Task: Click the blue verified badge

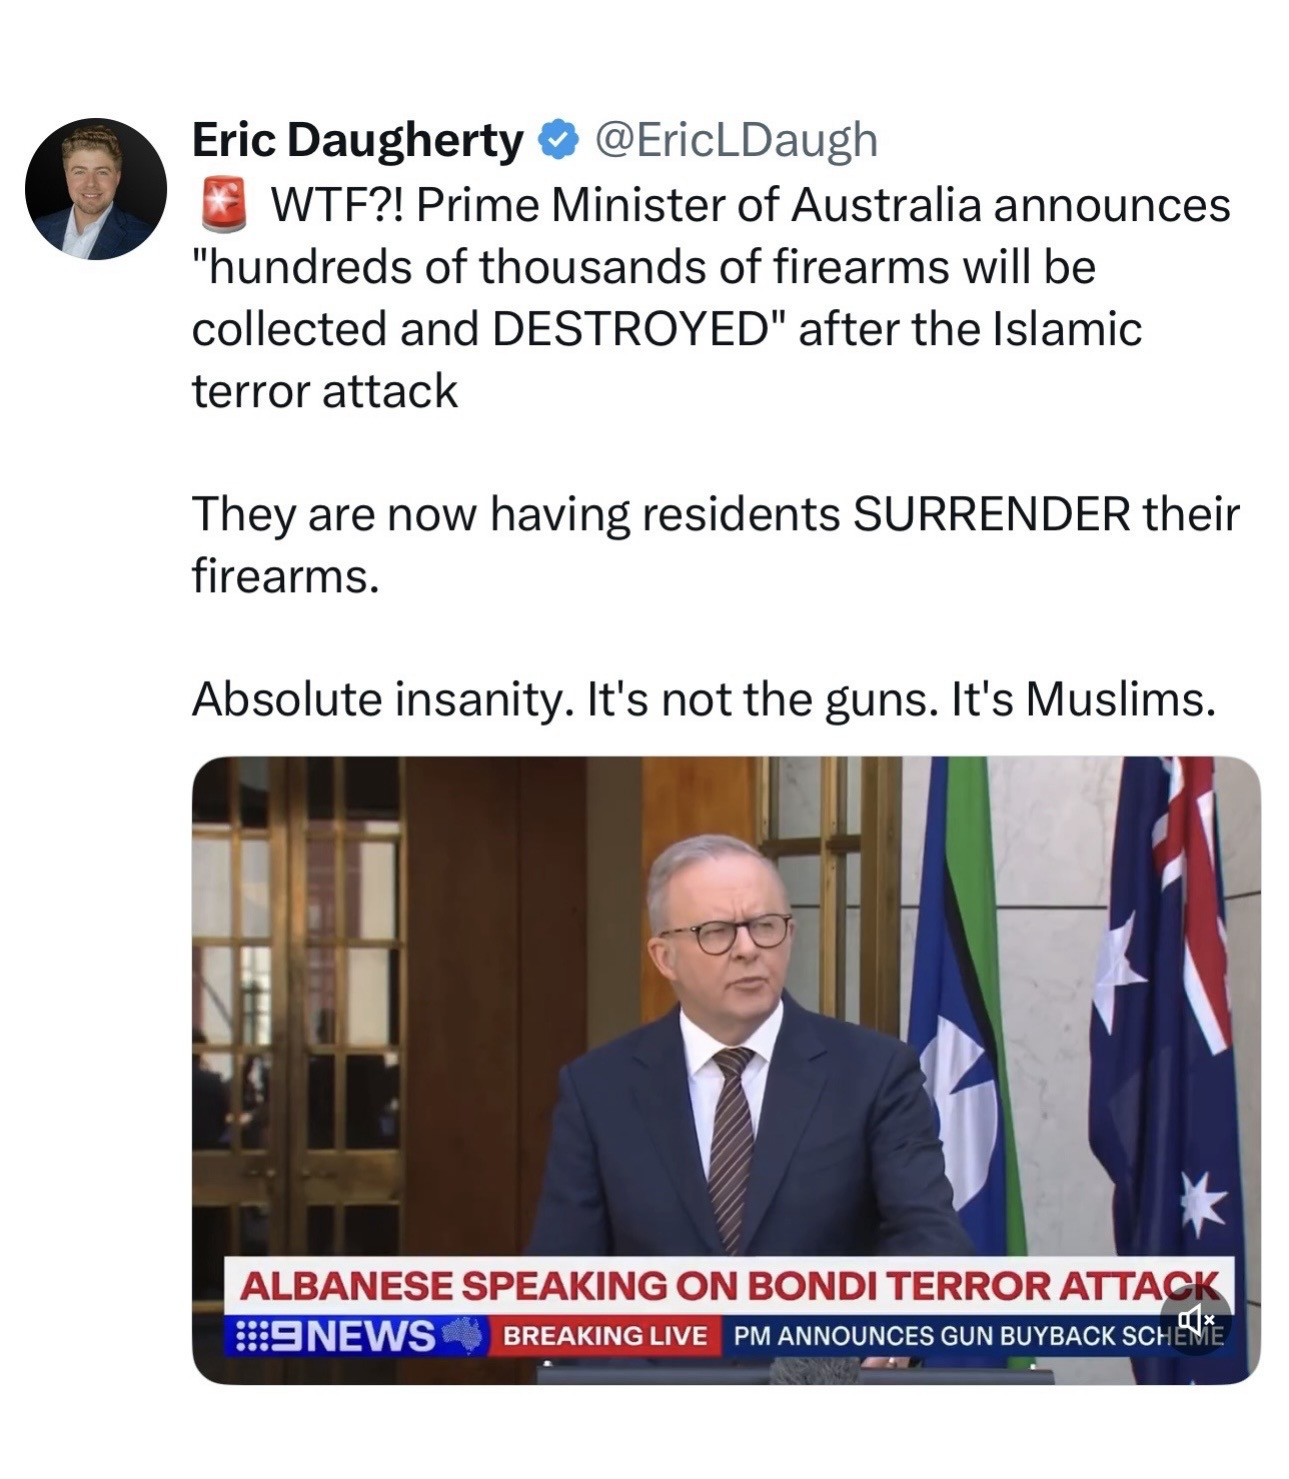Action: 558,140
